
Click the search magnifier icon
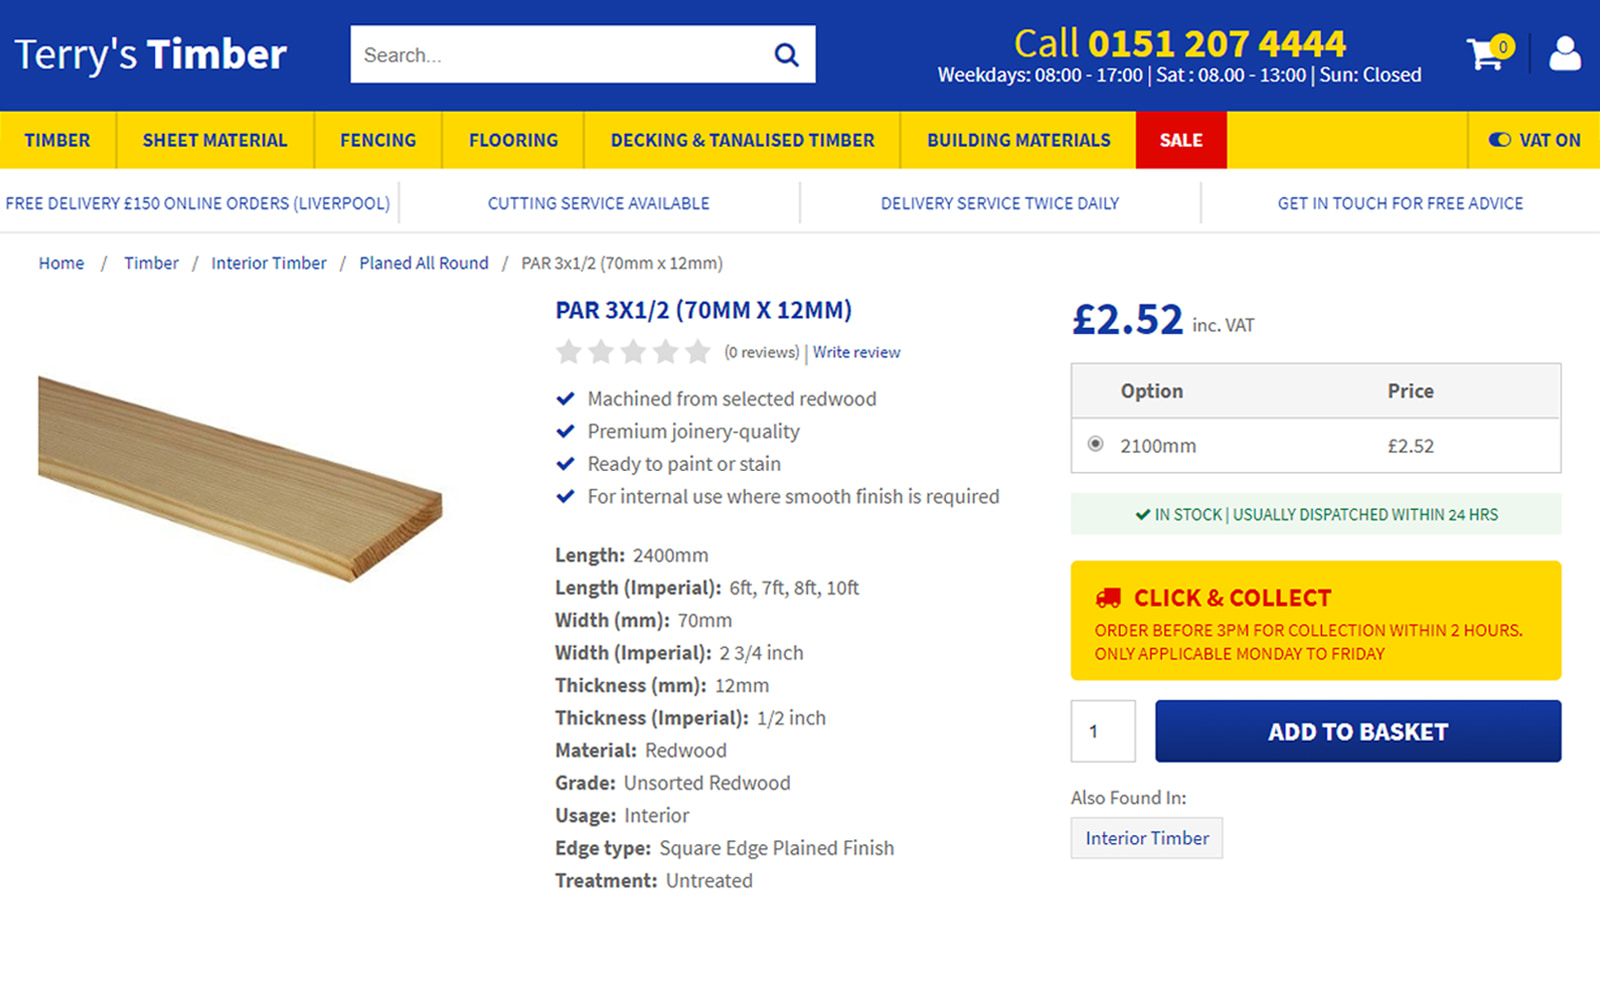tap(787, 55)
